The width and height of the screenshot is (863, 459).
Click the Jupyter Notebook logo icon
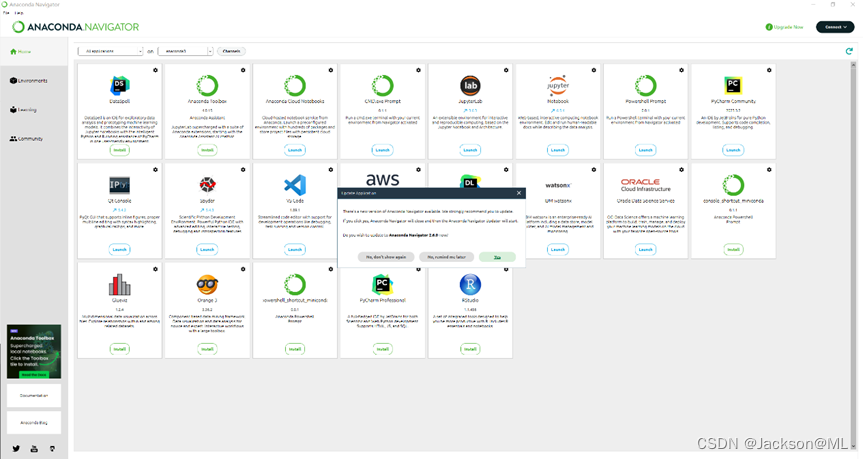(558, 85)
